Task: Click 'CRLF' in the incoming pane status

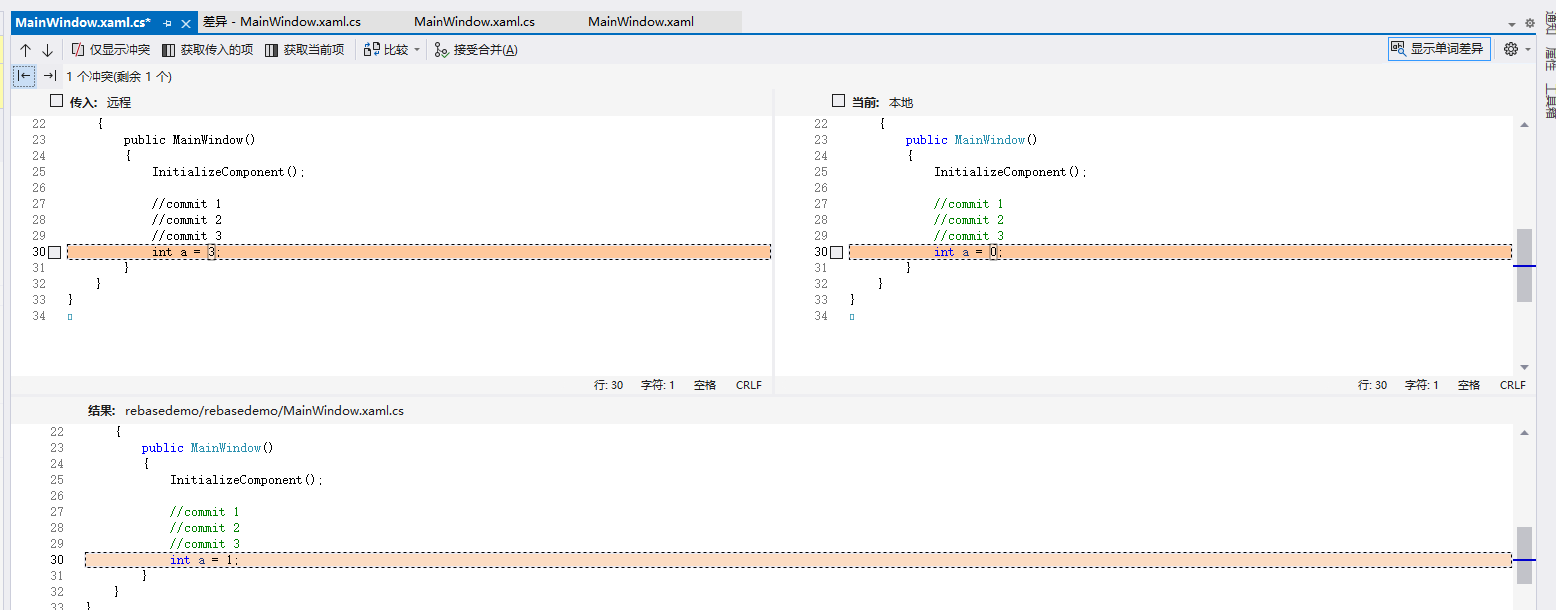Action: (x=749, y=385)
